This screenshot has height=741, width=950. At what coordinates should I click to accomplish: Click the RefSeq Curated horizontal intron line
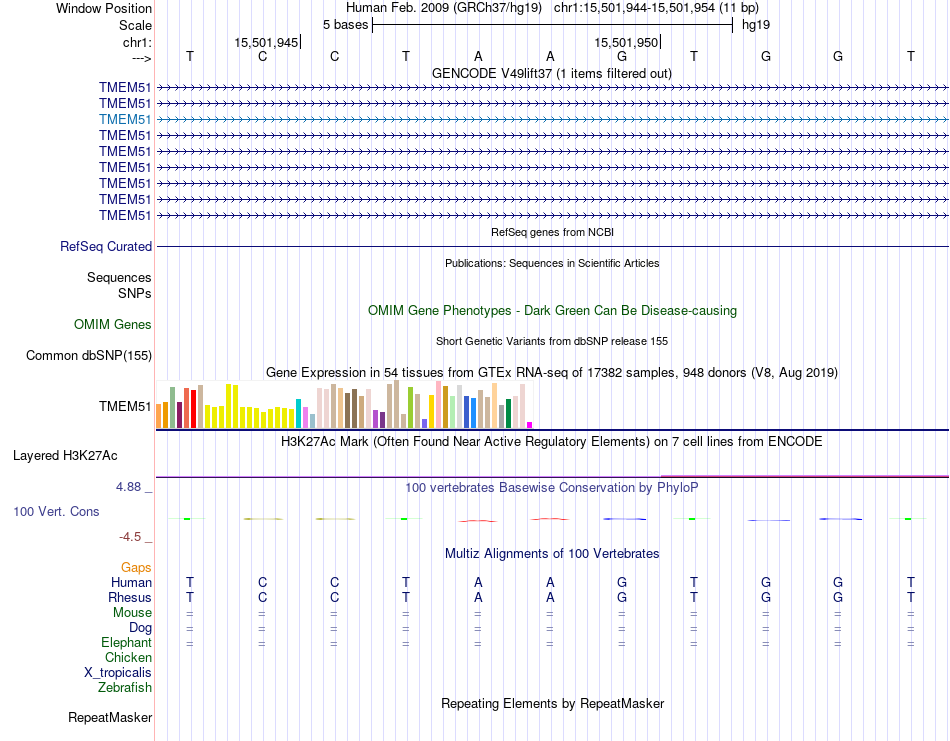(552, 247)
